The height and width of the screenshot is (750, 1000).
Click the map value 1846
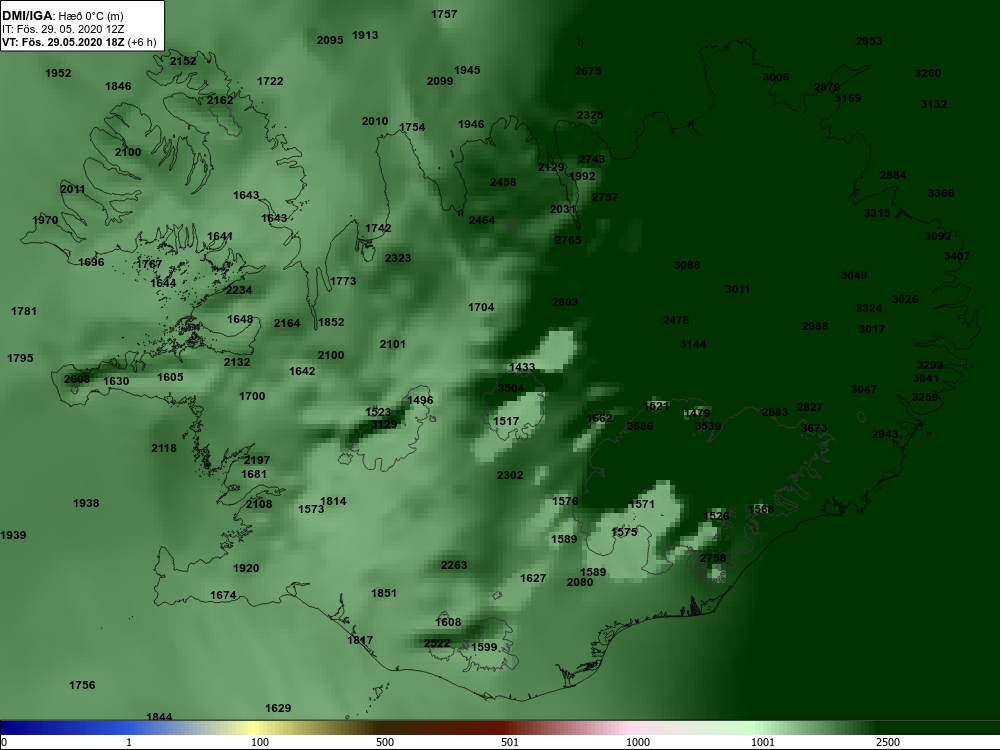tap(118, 86)
